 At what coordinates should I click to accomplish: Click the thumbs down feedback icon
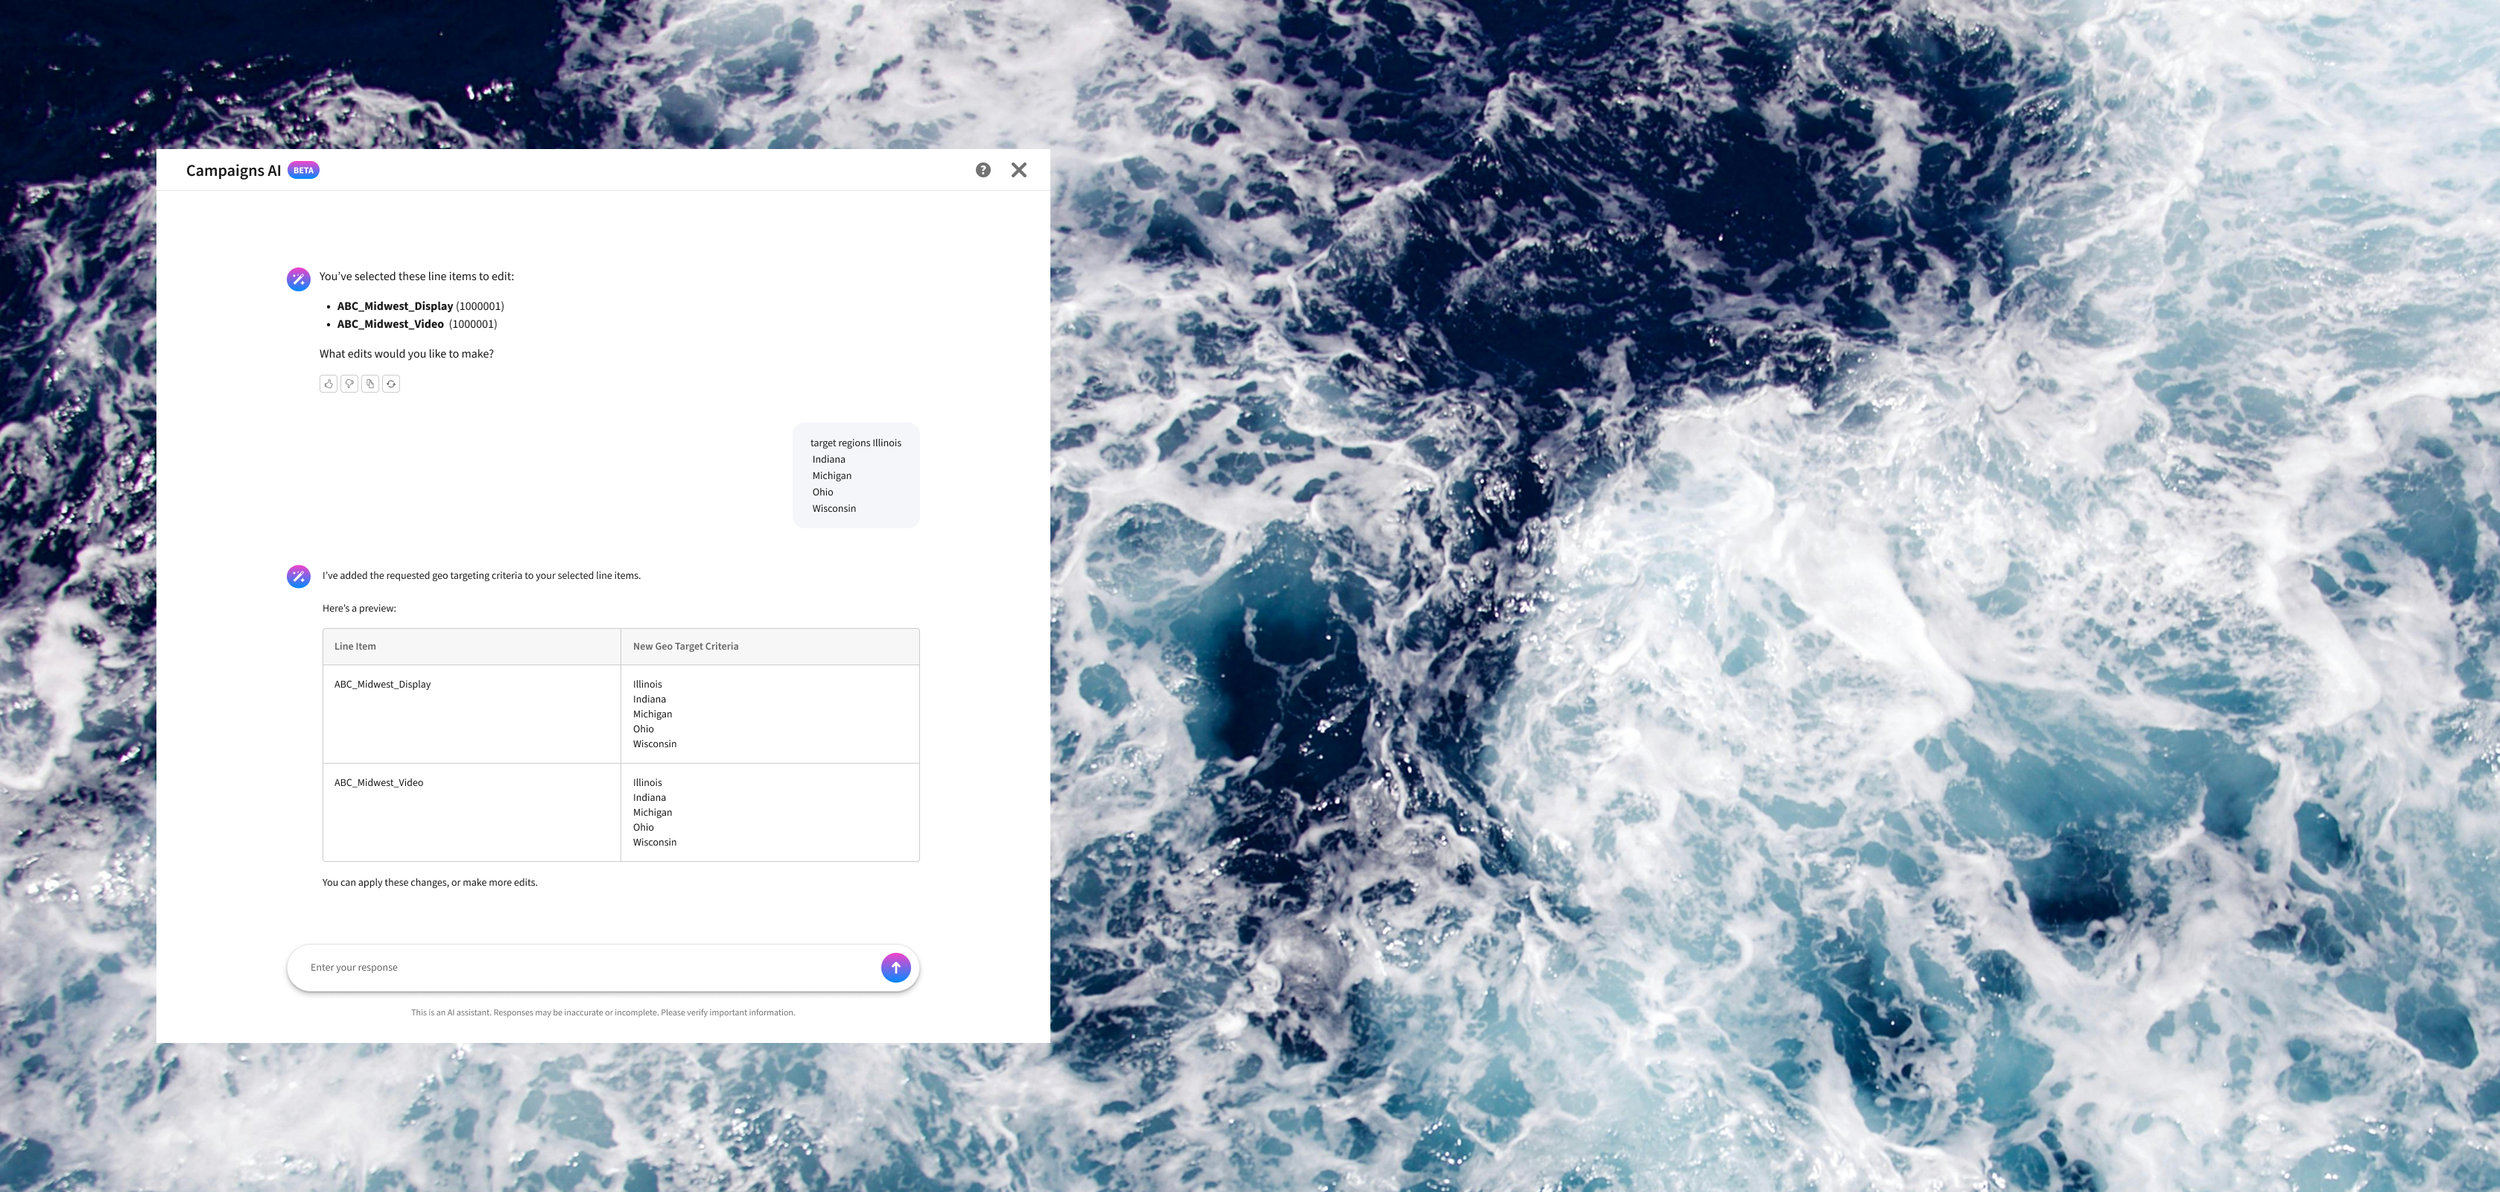click(349, 384)
